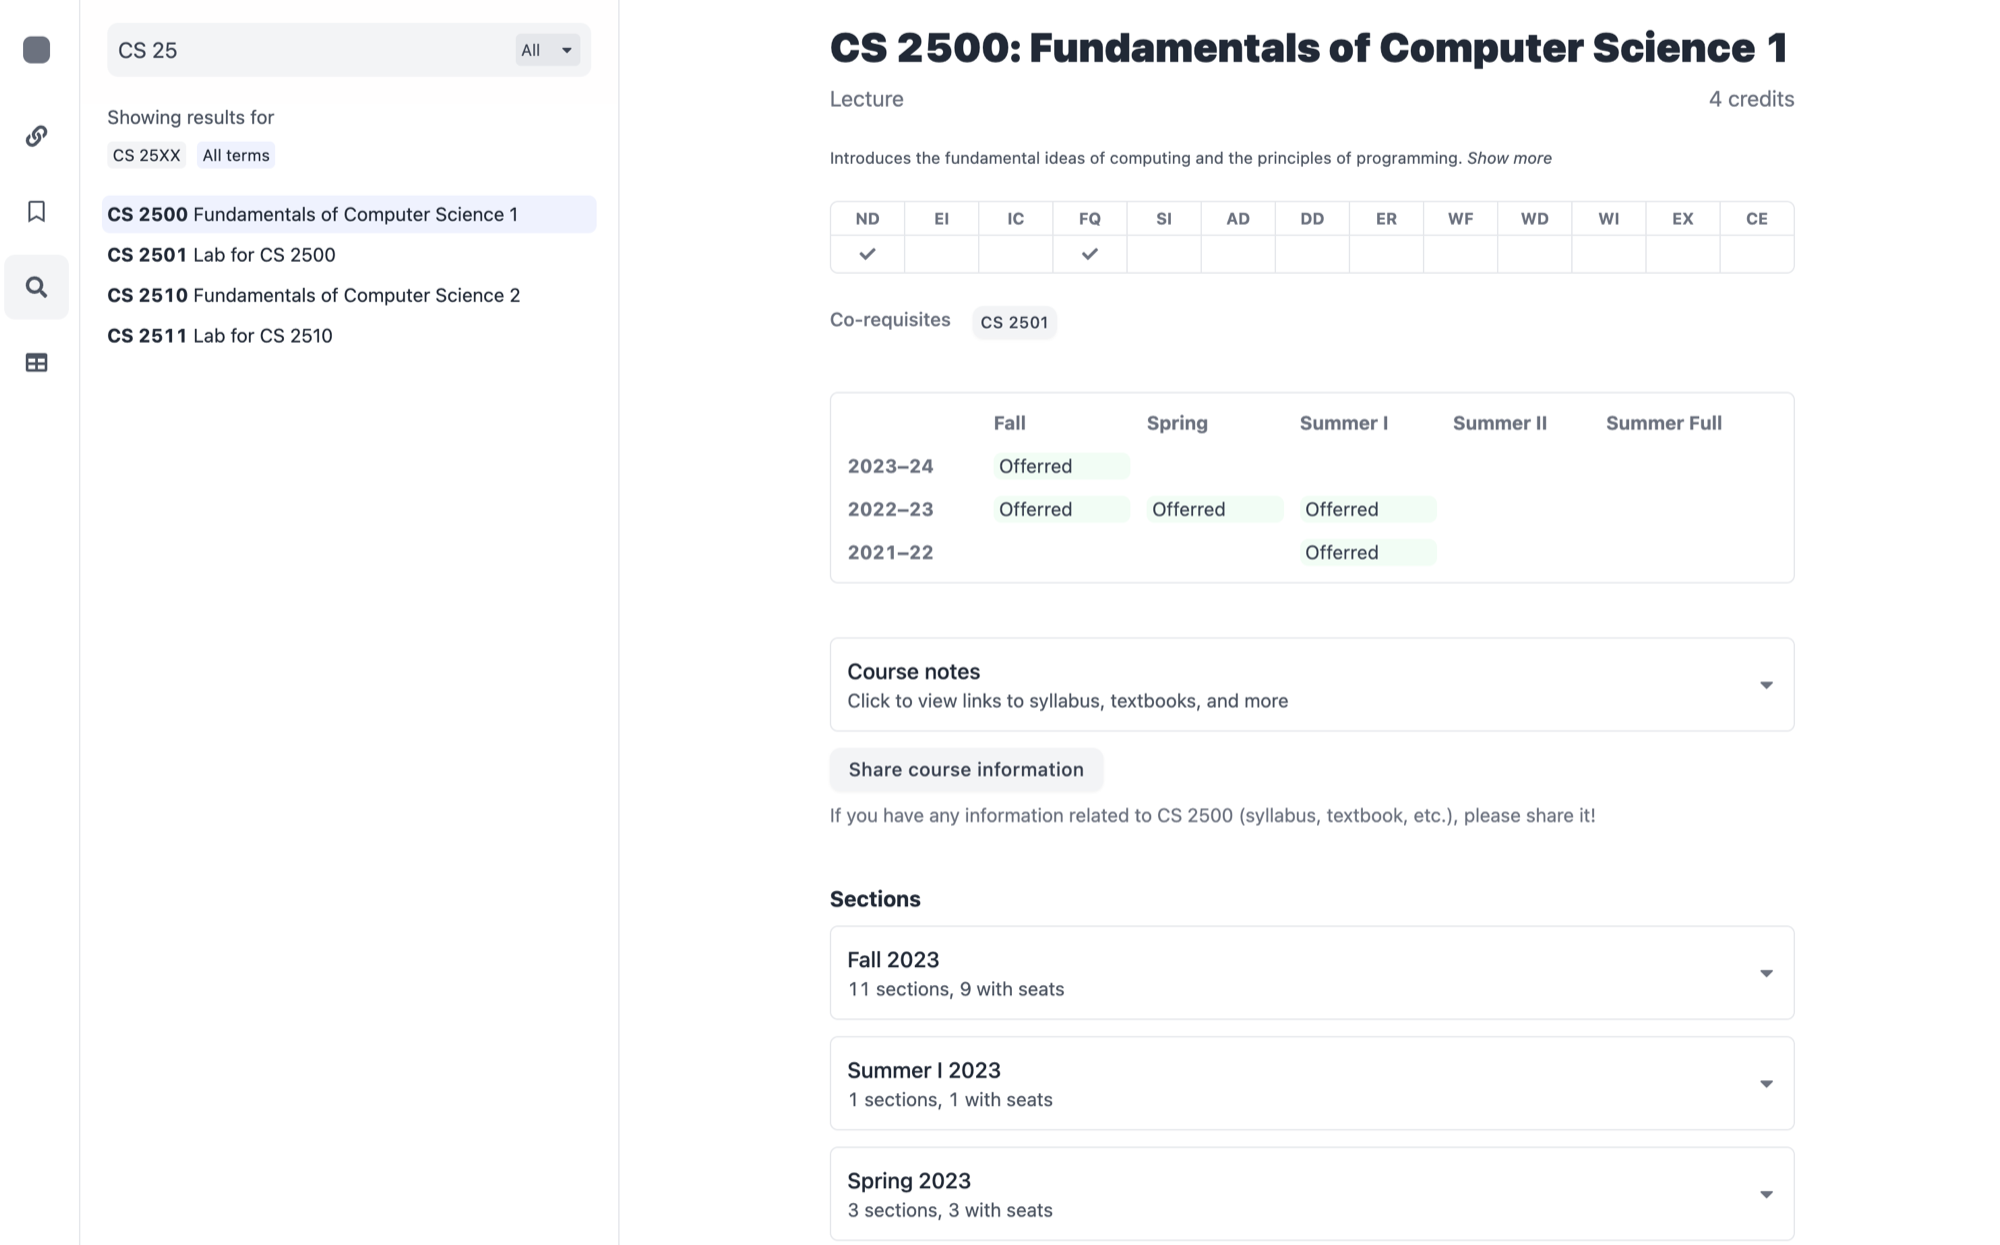Image resolution: width=2000 pixels, height=1245 pixels.
Task: Click the CS 25XX filter chip
Action: click(146, 155)
